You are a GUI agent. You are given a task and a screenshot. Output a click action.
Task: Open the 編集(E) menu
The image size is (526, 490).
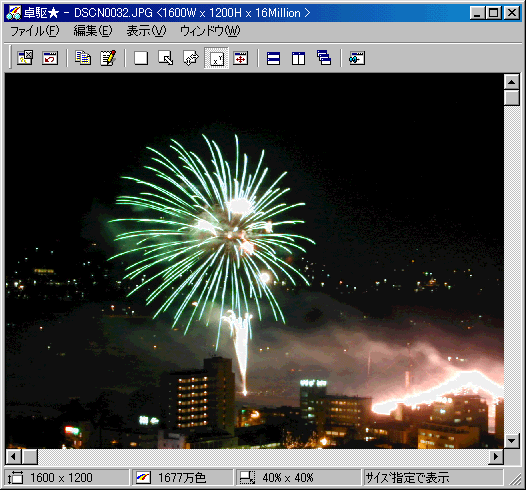tap(93, 31)
